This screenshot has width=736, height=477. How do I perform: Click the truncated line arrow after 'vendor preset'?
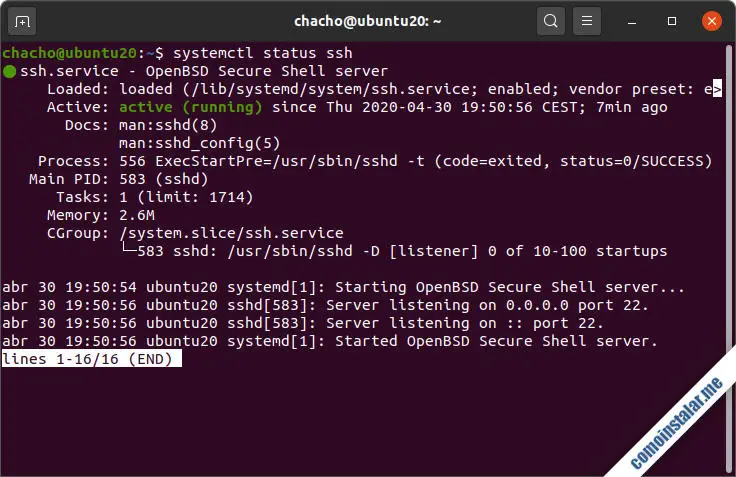click(x=717, y=89)
